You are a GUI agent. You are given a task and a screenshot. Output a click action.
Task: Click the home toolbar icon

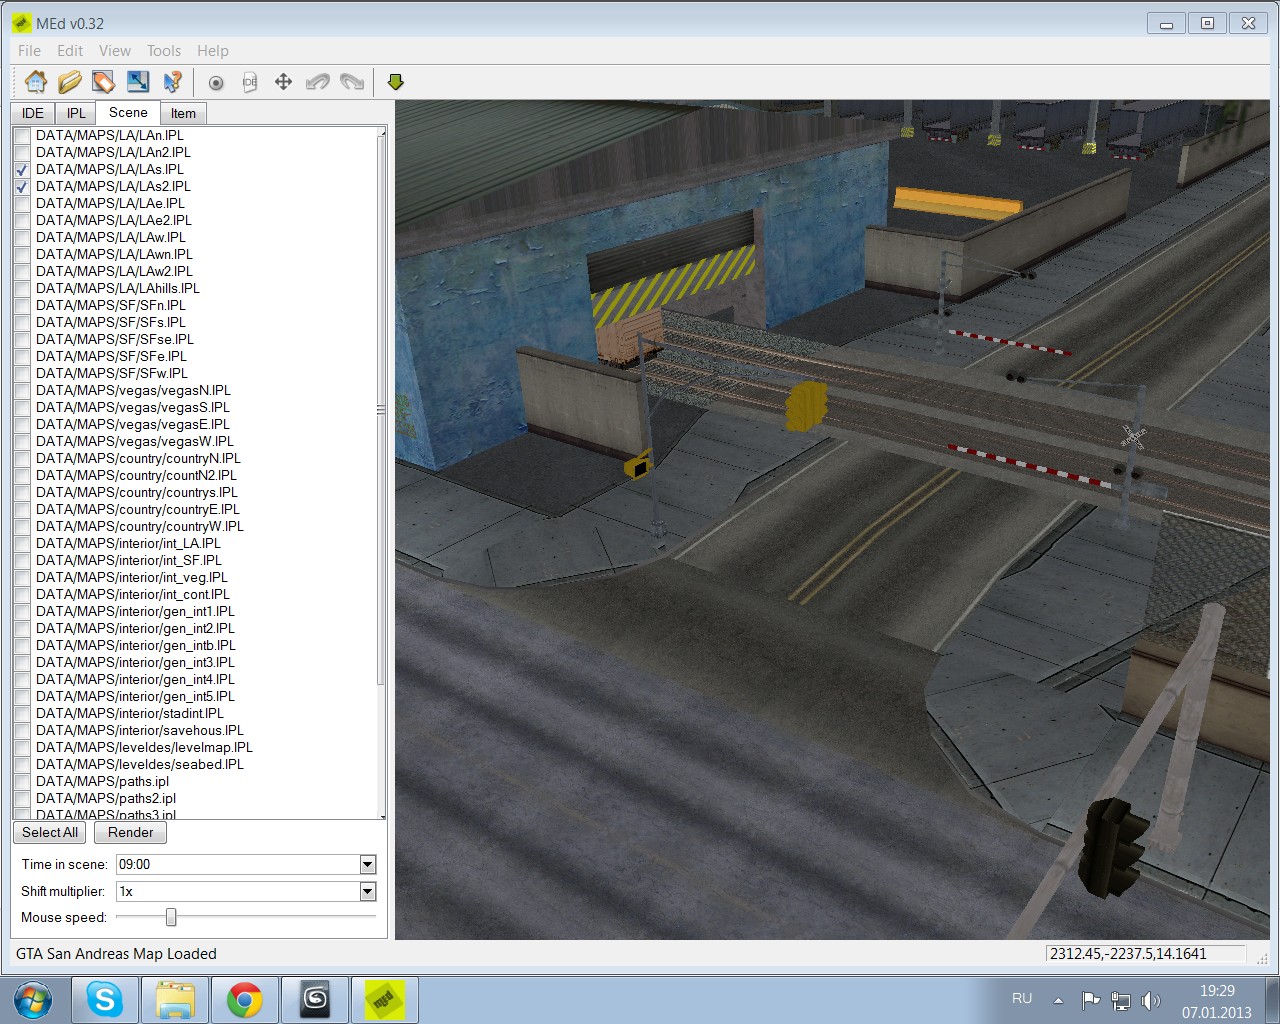(36, 82)
